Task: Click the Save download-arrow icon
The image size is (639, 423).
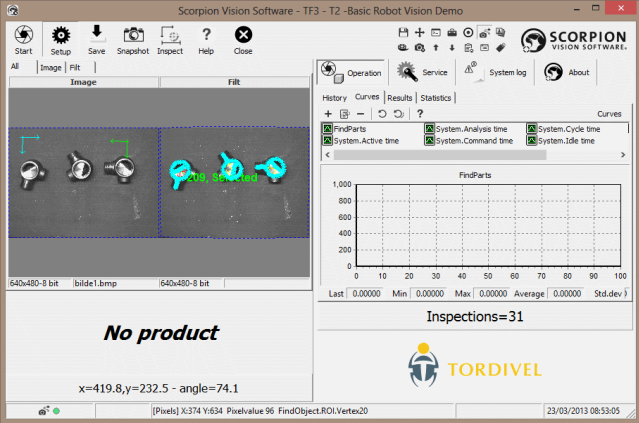Action: 96,36
